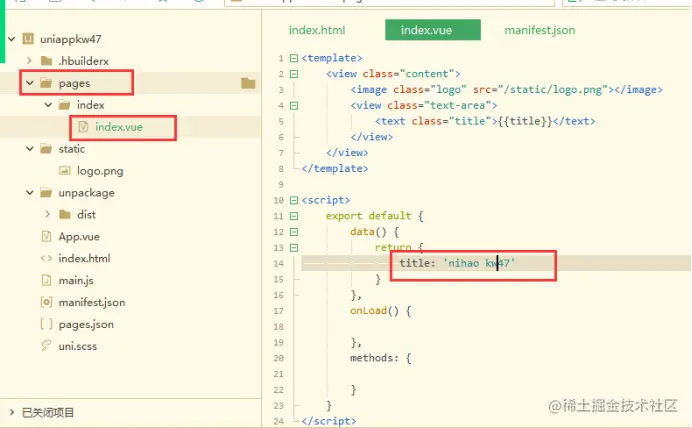Image resolution: width=692 pixels, height=428 pixels.
Task: Click the closing </script> tag line
Action: (329, 421)
